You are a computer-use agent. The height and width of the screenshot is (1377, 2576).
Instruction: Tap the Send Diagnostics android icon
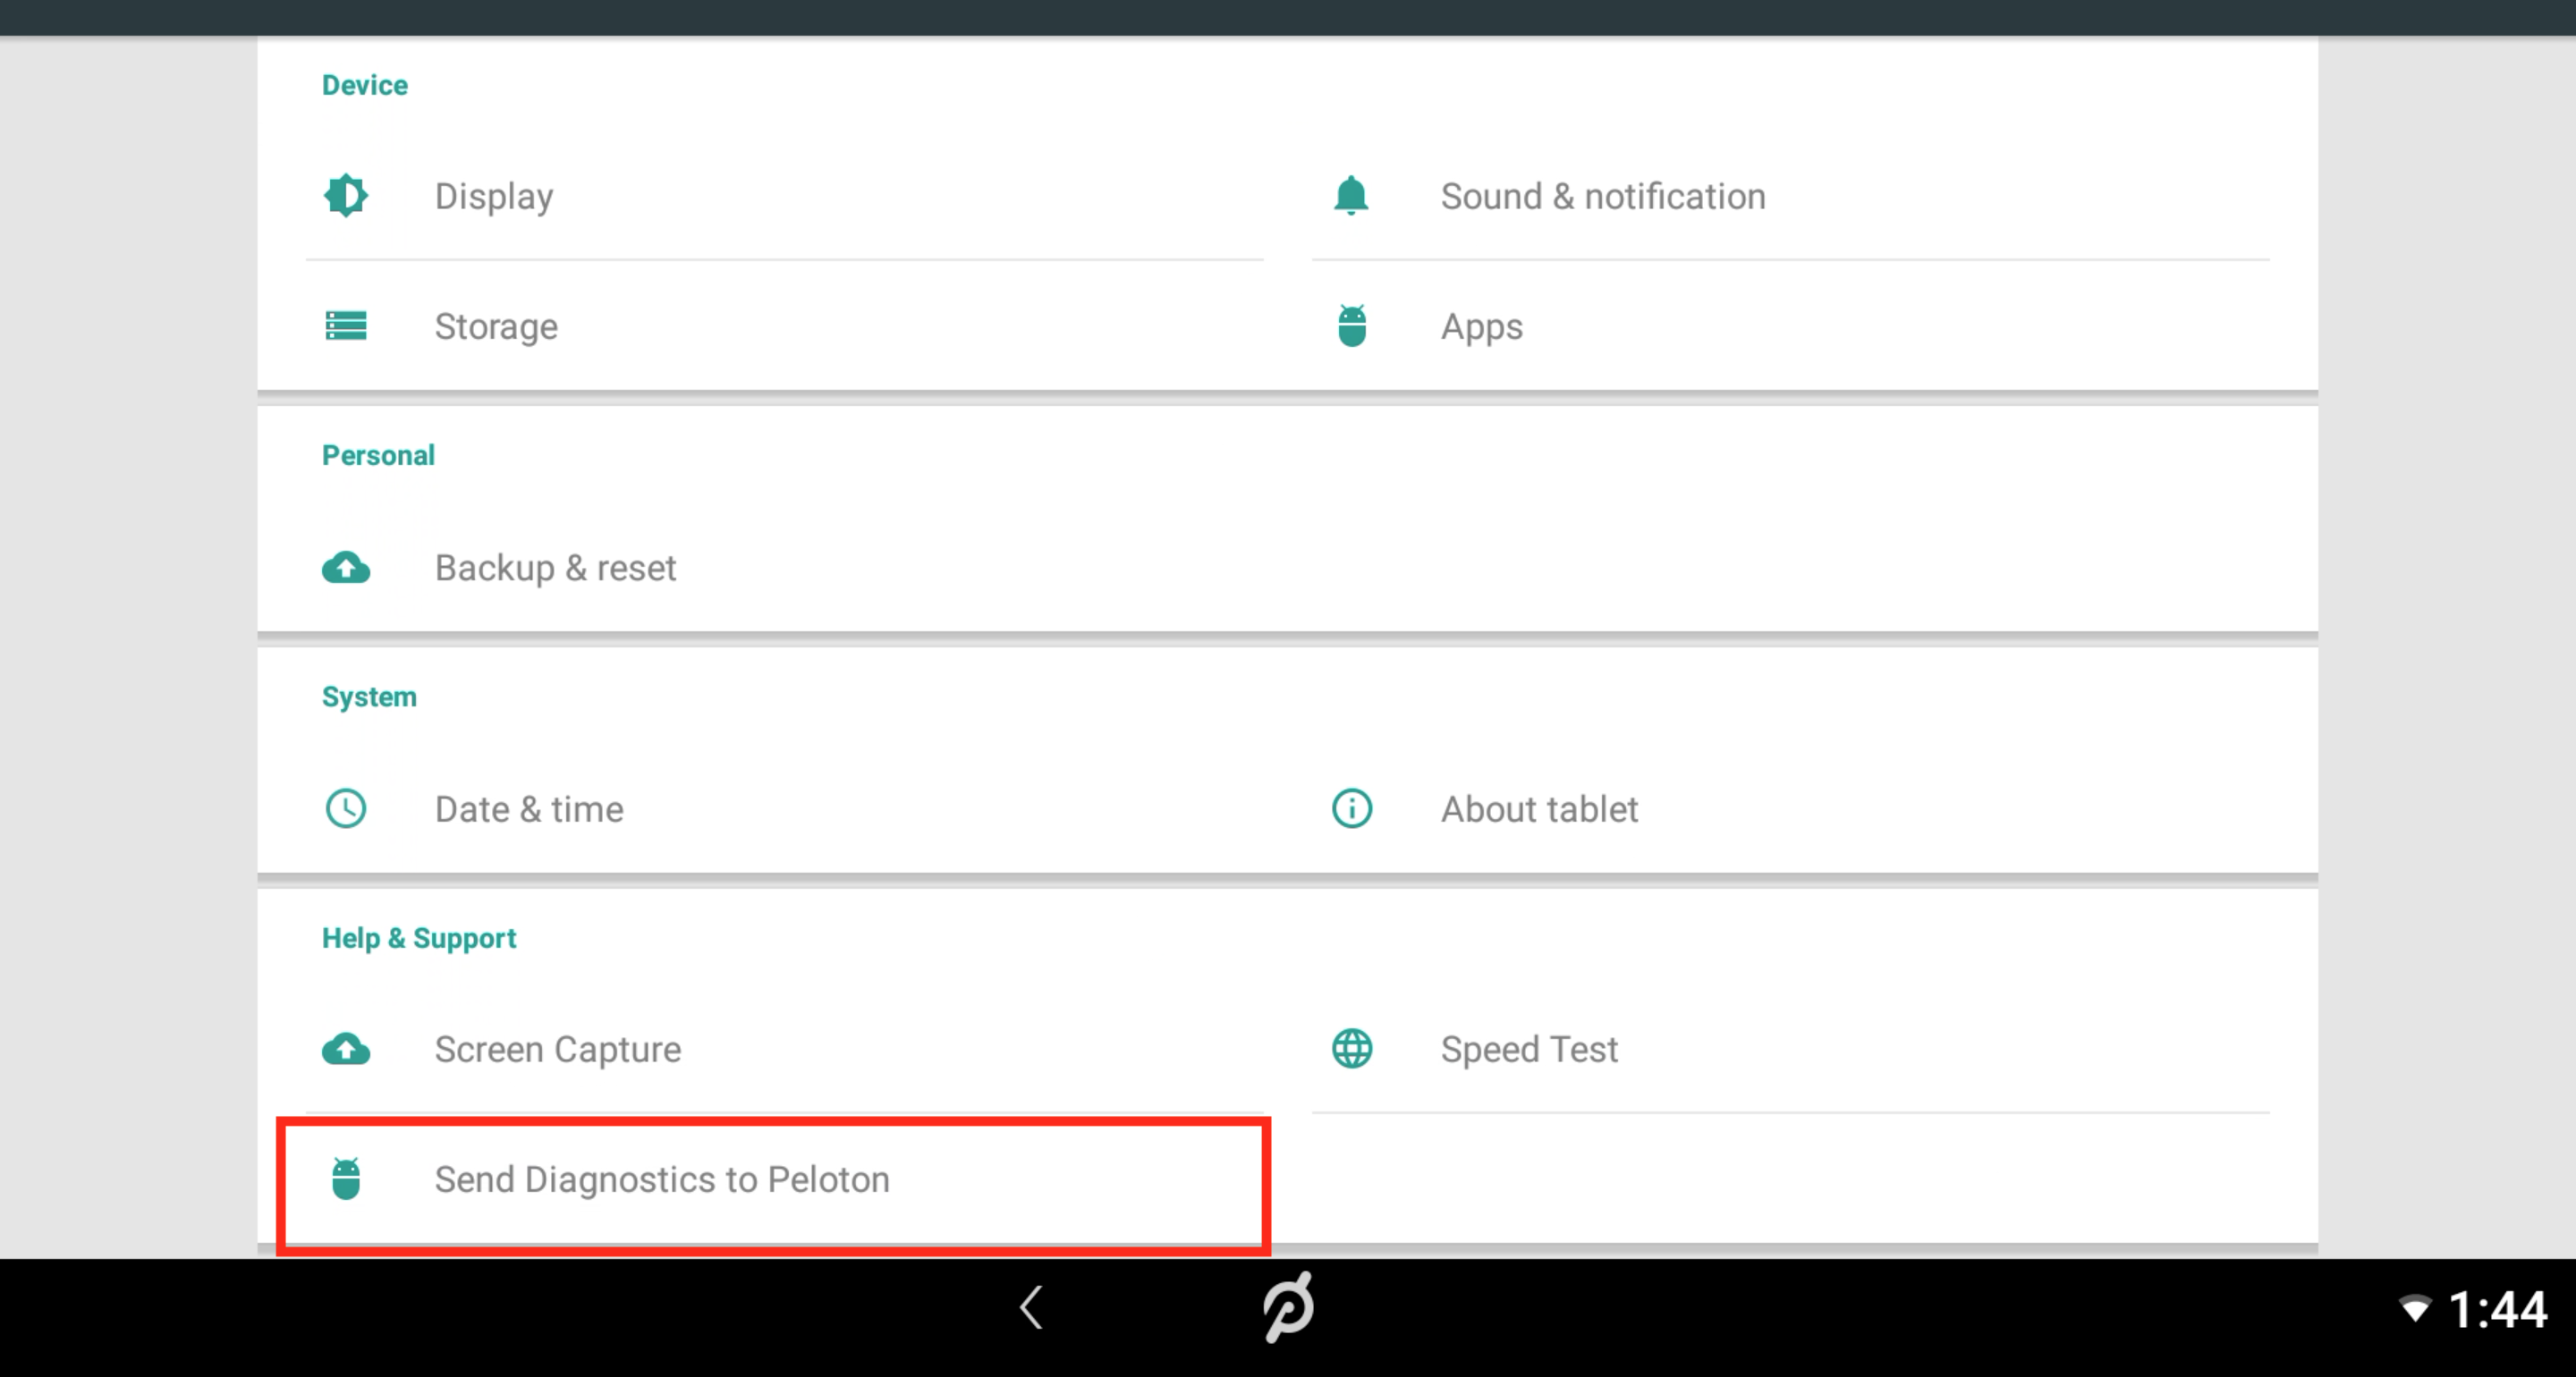tap(346, 1179)
